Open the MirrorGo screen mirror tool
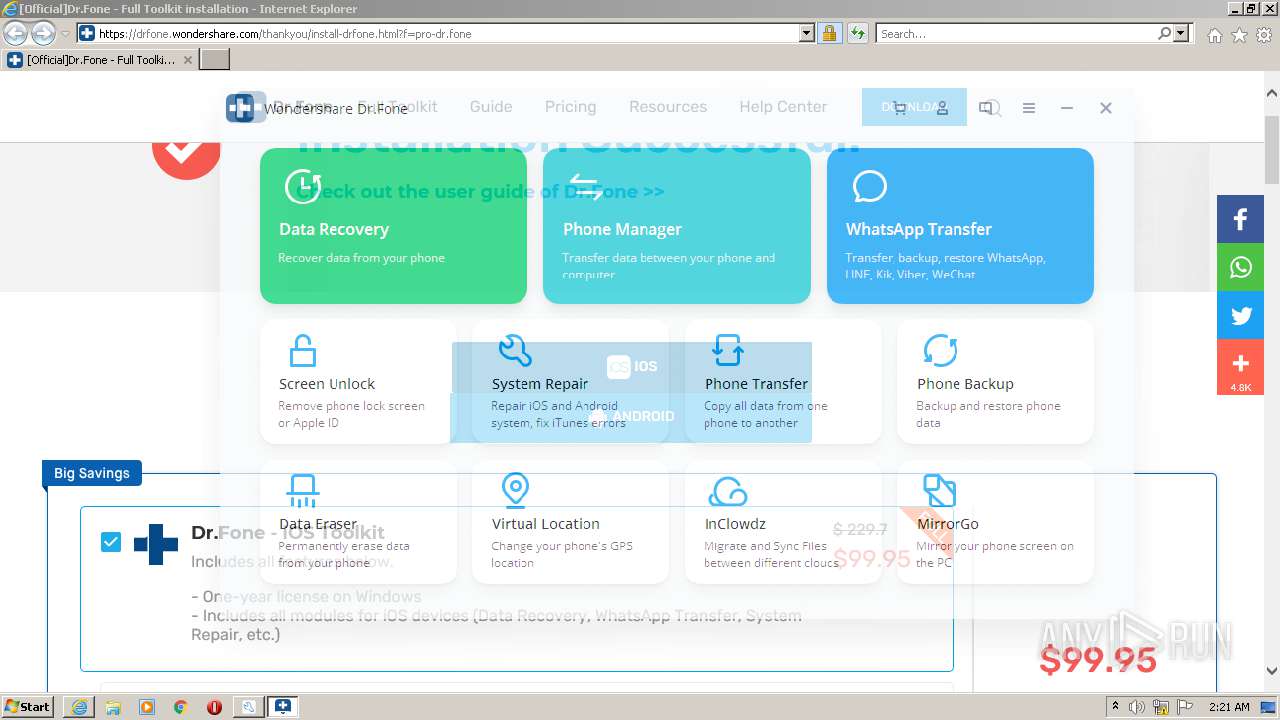 [995, 521]
